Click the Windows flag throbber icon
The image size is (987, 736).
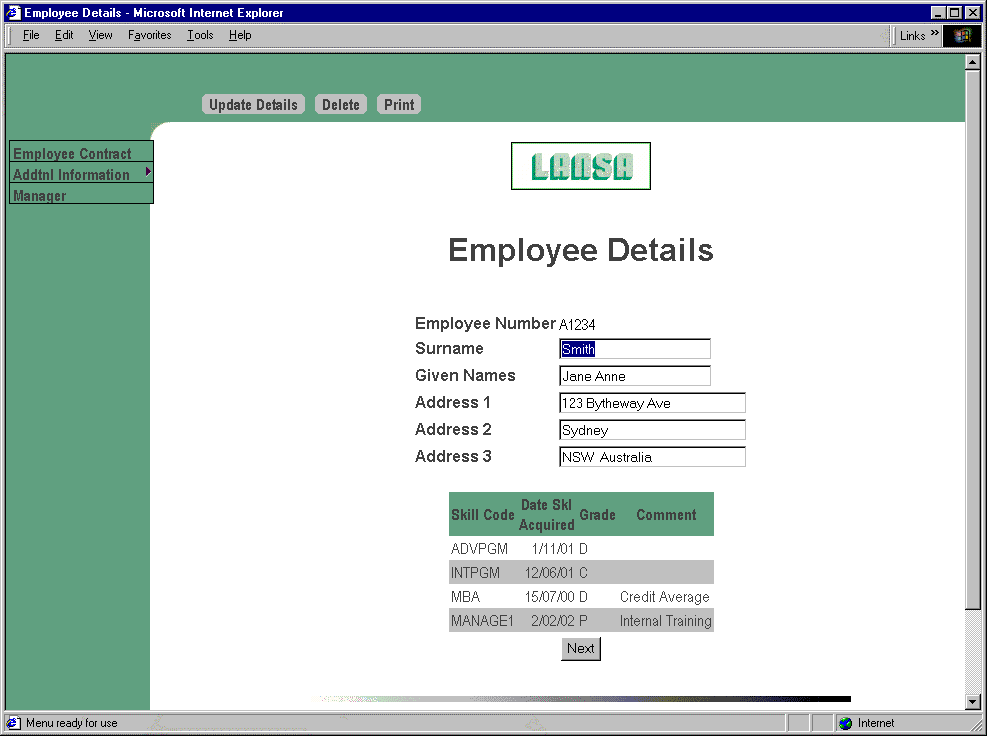coord(962,35)
